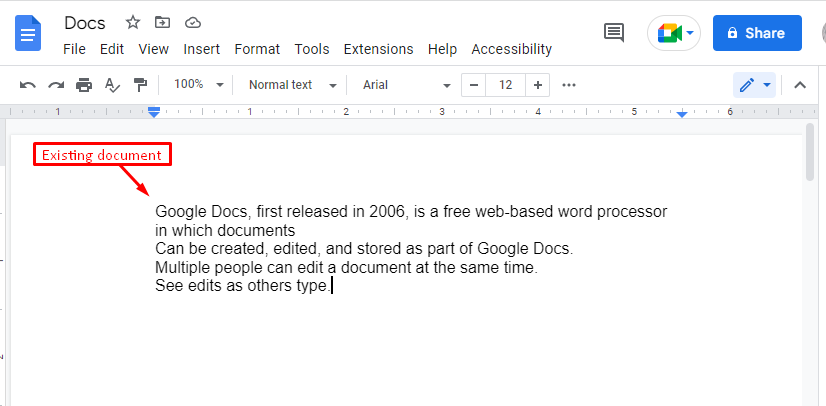826x406 pixels.
Task: Undo the last action
Action: click(x=27, y=85)
